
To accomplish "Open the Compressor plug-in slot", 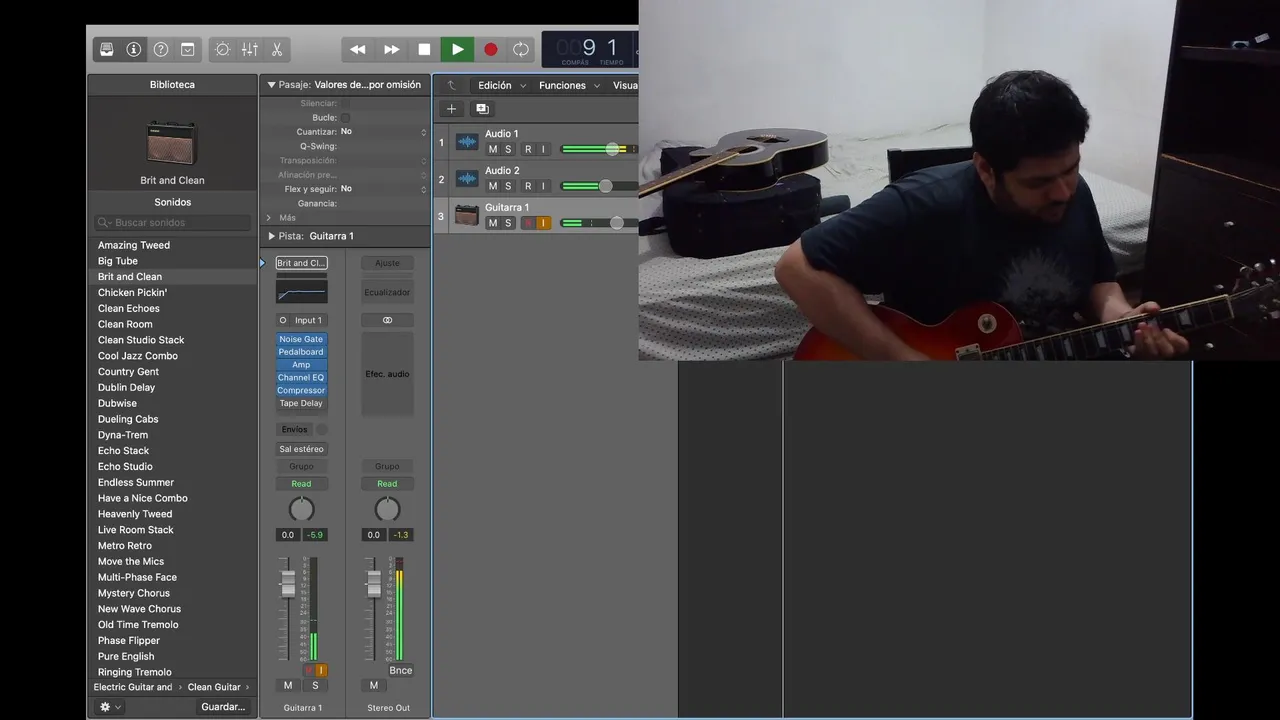I will (301, 390).
